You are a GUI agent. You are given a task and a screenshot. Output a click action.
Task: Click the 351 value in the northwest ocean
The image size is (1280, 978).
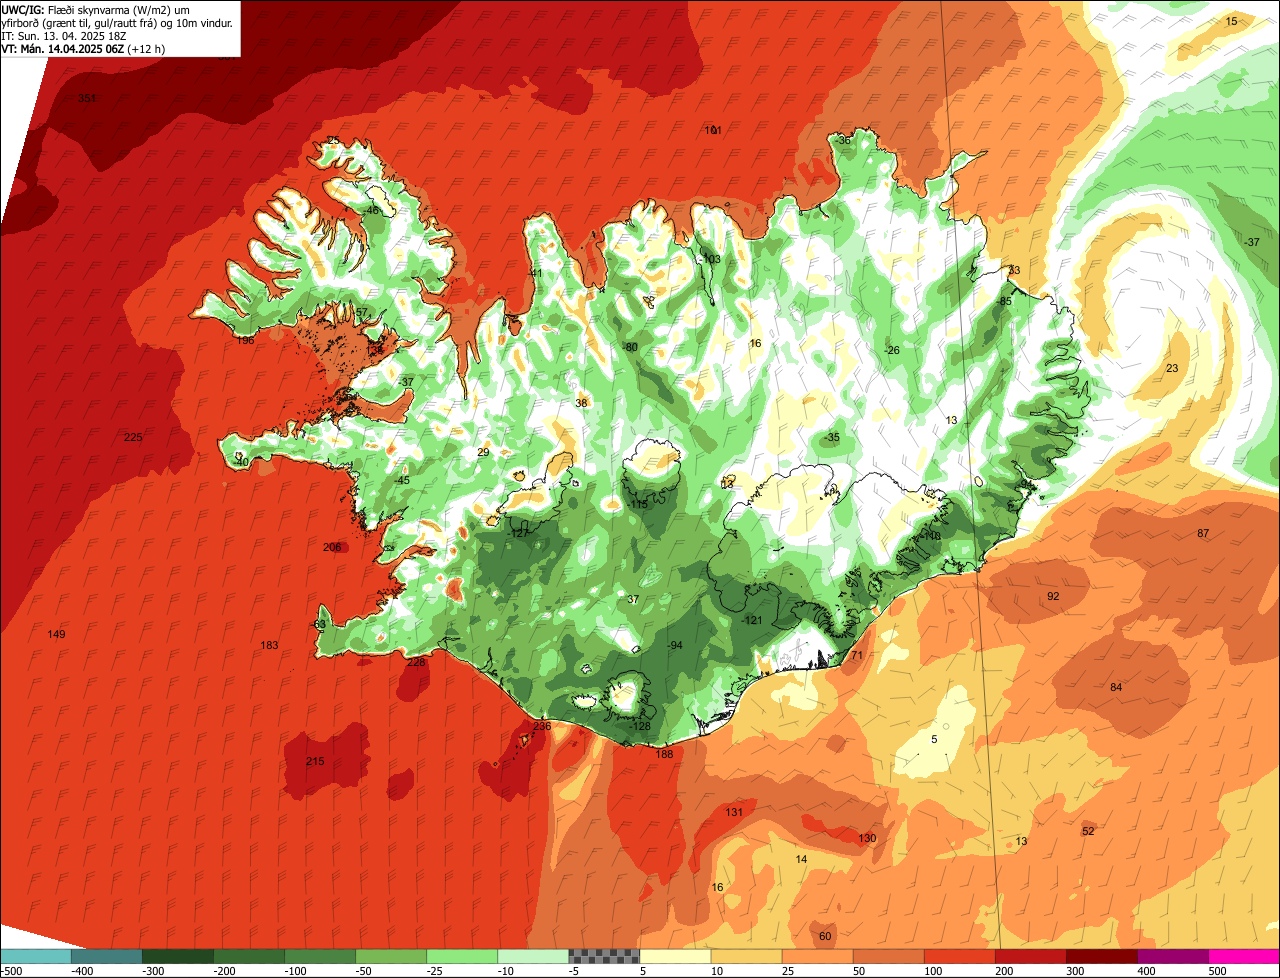tap(87, 98)
